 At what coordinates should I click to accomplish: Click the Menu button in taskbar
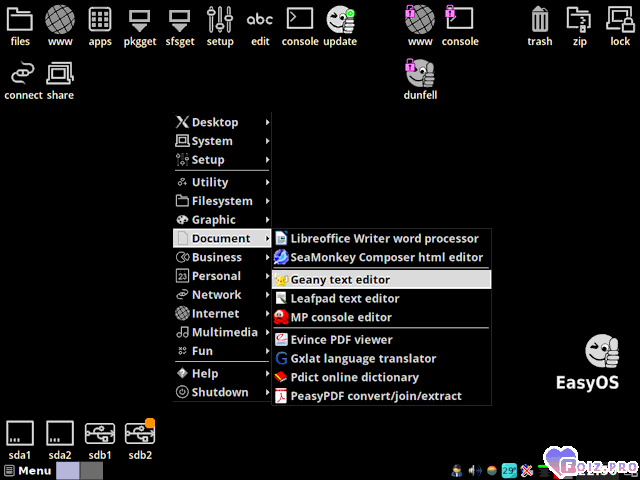[x=28, y=471]
